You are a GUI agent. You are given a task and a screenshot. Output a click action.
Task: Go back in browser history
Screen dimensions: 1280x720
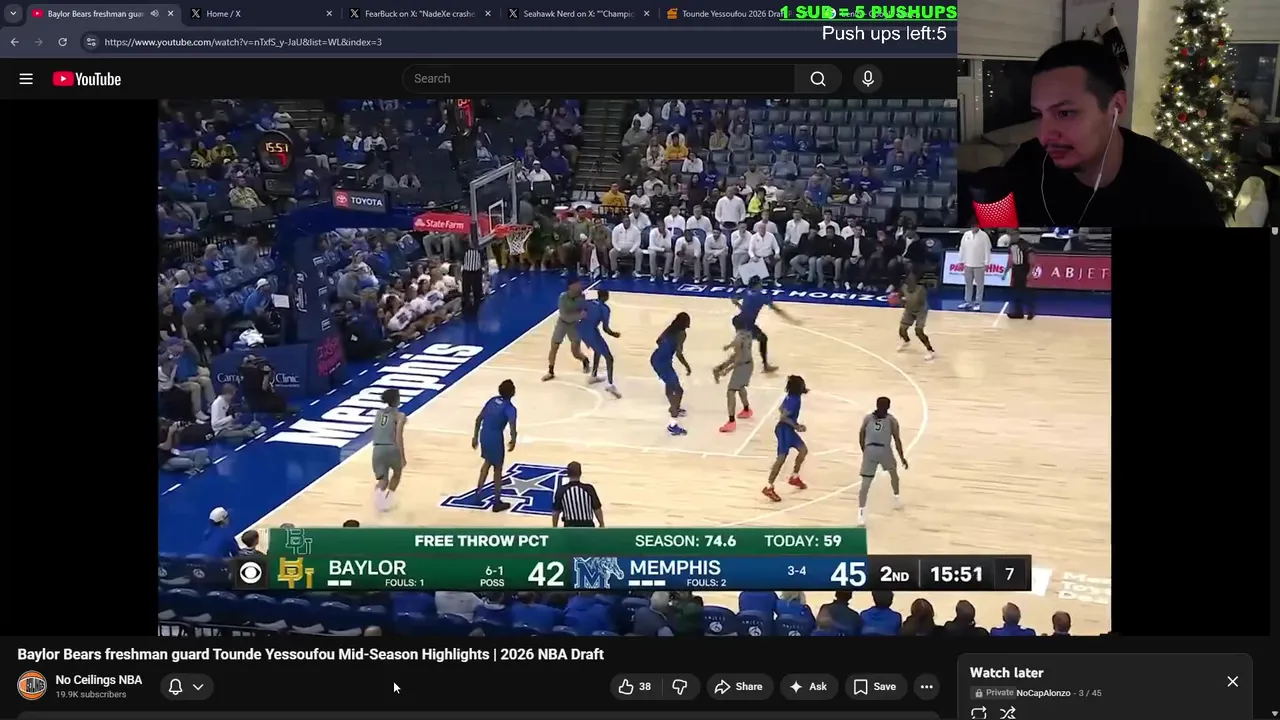[14, 42]
